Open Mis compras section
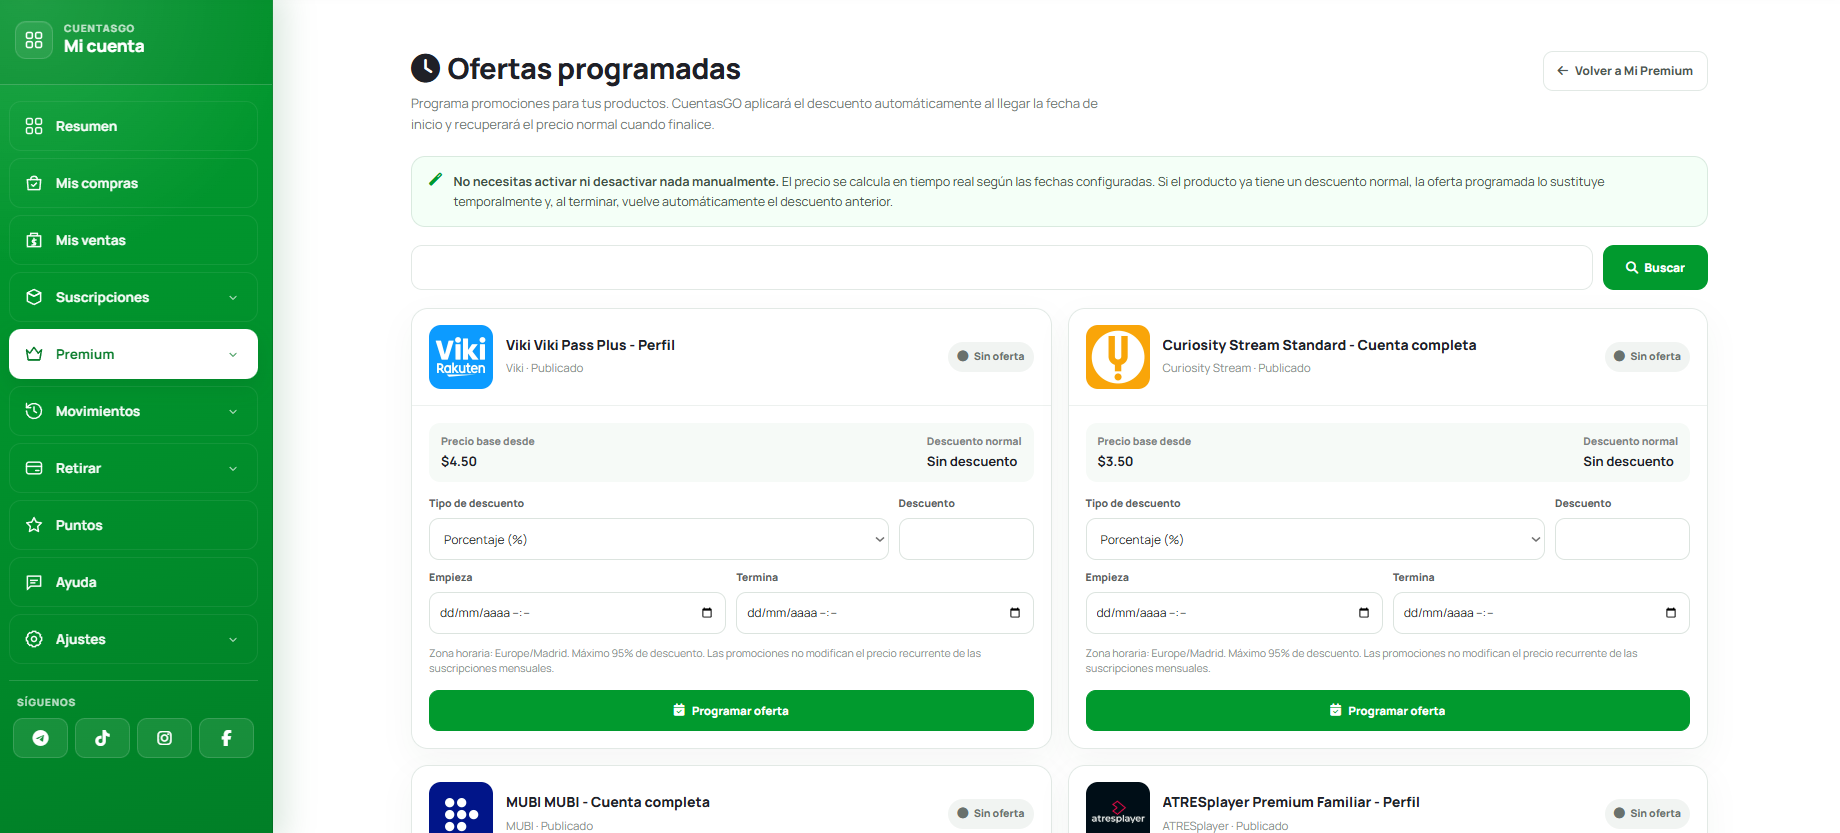 pos(133,183)
